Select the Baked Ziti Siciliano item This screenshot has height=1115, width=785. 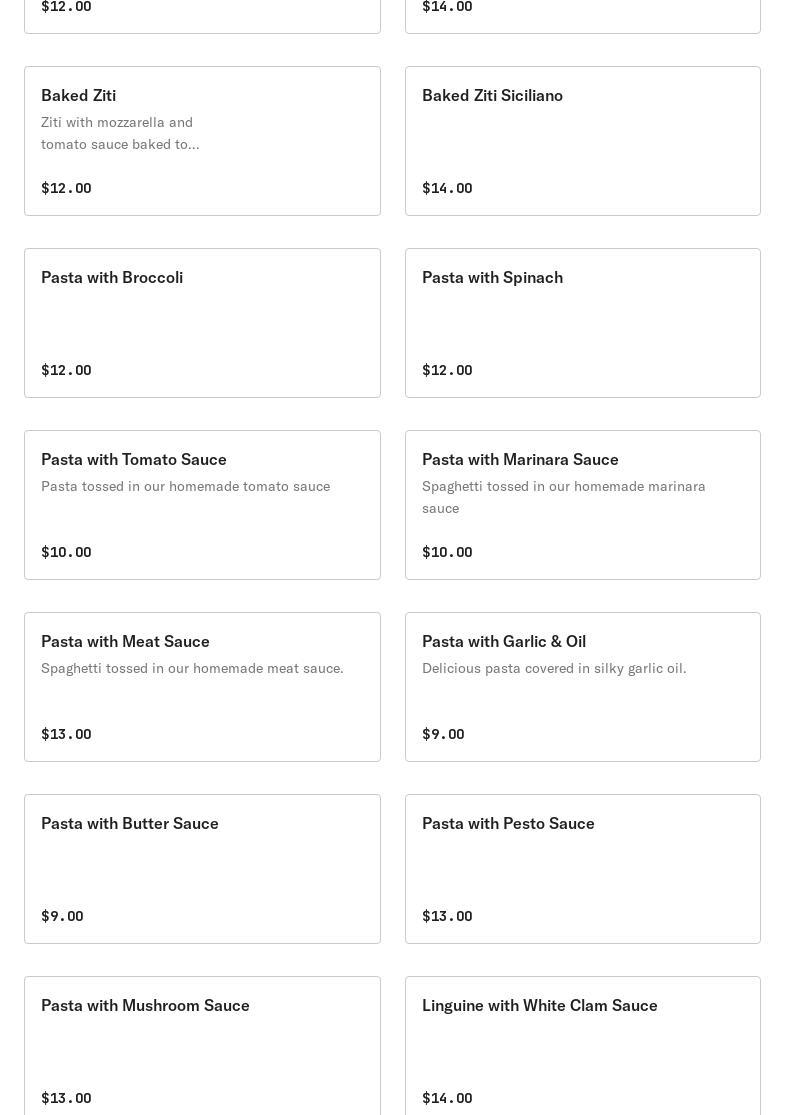582,141
